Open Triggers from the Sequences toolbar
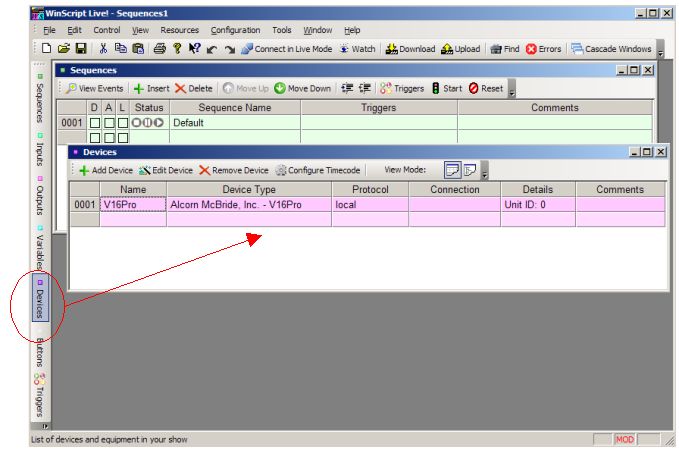Screen dimensions: 679x456 pos(401,88)
